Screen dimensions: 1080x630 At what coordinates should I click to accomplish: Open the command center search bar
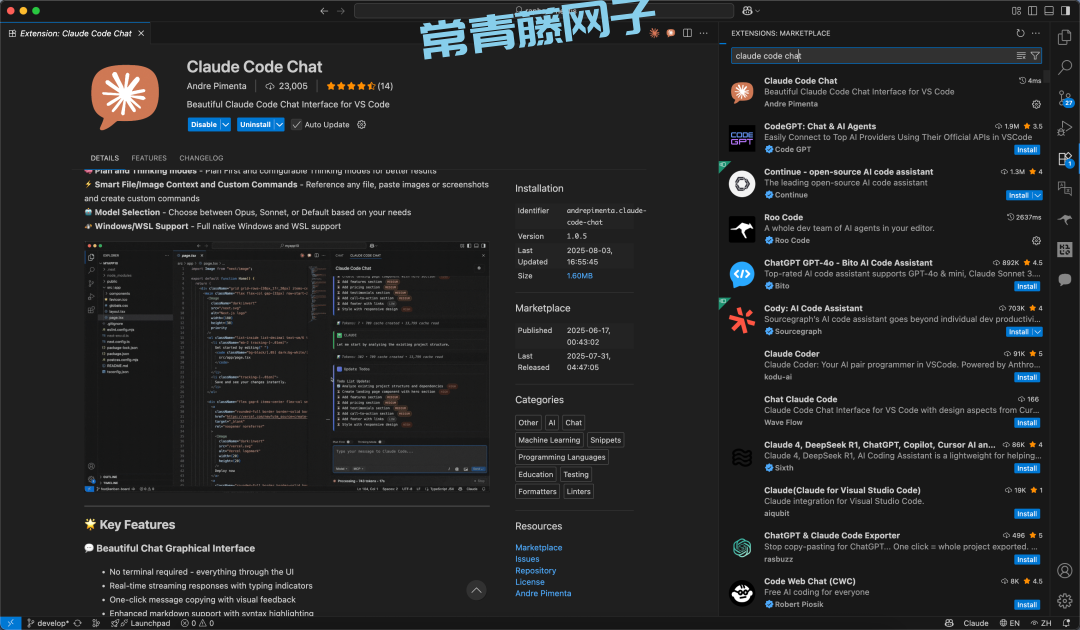point(543,11)
